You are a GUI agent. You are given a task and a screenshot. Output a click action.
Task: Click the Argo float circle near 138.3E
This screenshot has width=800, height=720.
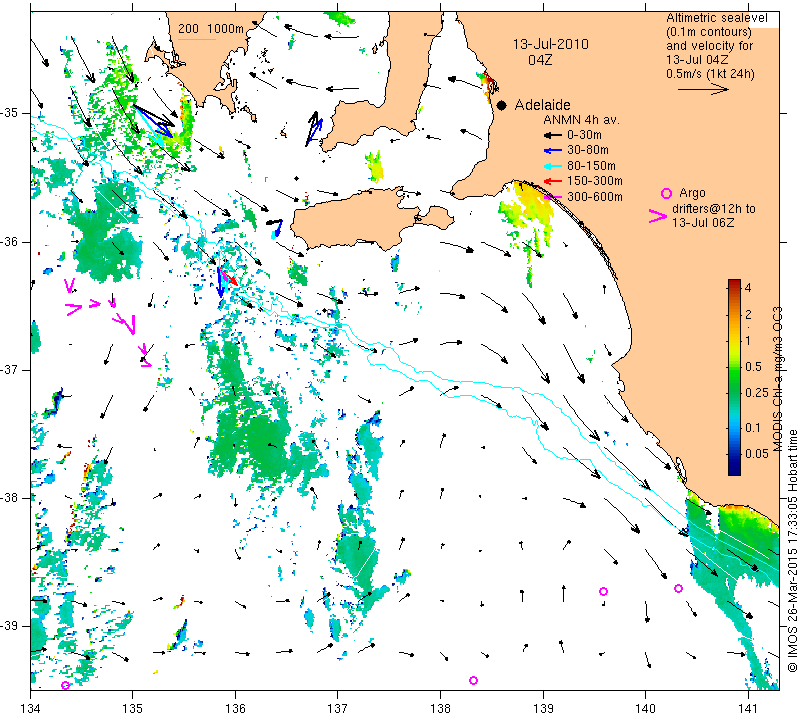[473, 680]
